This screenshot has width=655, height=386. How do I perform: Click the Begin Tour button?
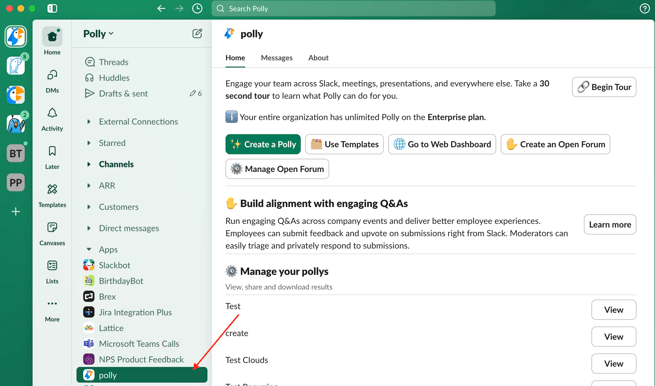[604, 87]
